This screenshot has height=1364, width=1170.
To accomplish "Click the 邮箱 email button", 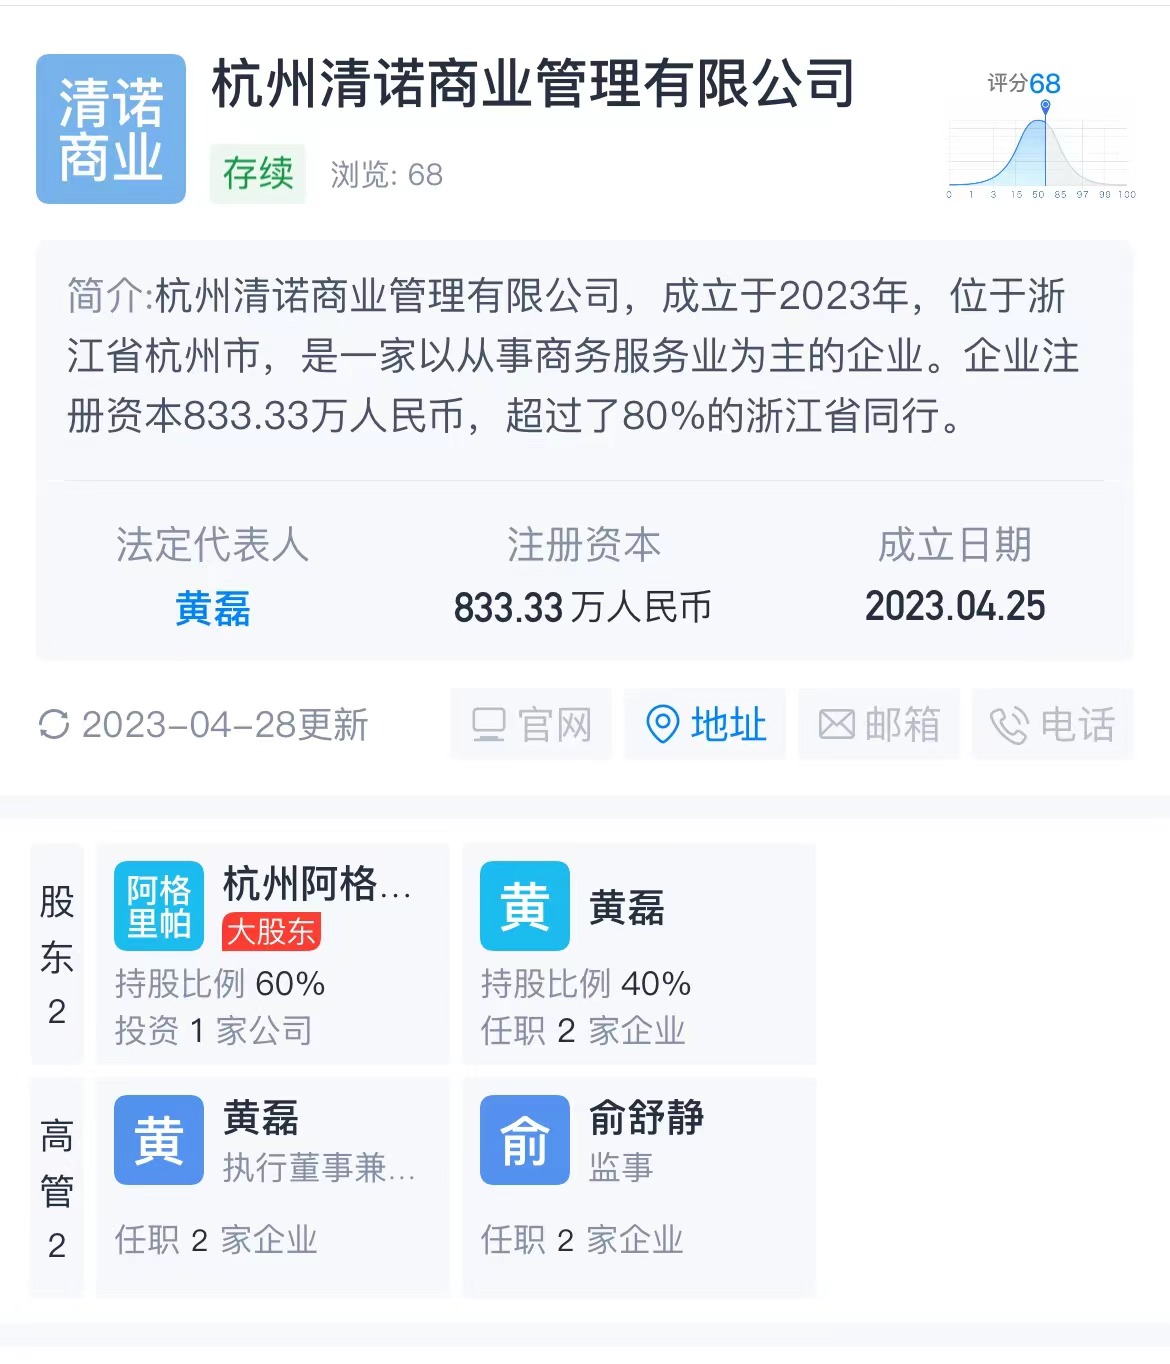I will point(879,724).
